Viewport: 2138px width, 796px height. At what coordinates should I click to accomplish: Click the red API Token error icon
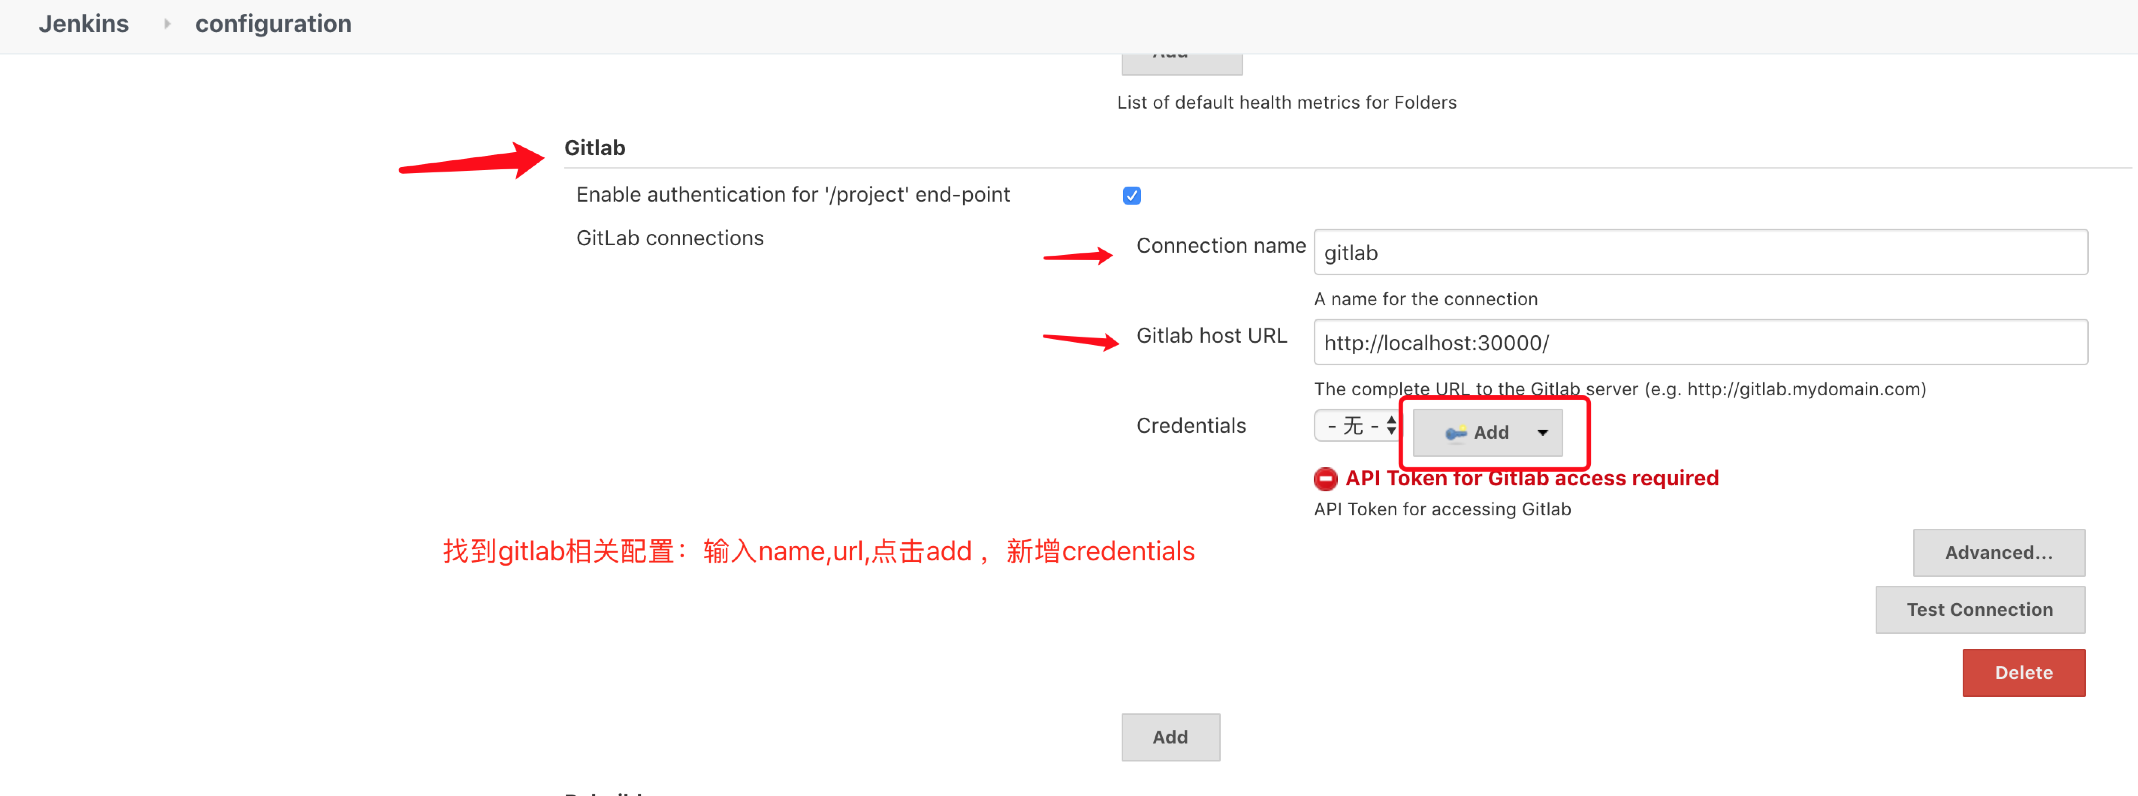point(1326,479)
